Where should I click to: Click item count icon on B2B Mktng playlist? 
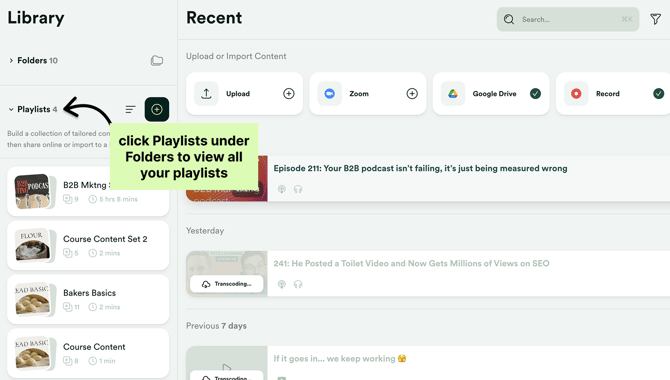68,199
